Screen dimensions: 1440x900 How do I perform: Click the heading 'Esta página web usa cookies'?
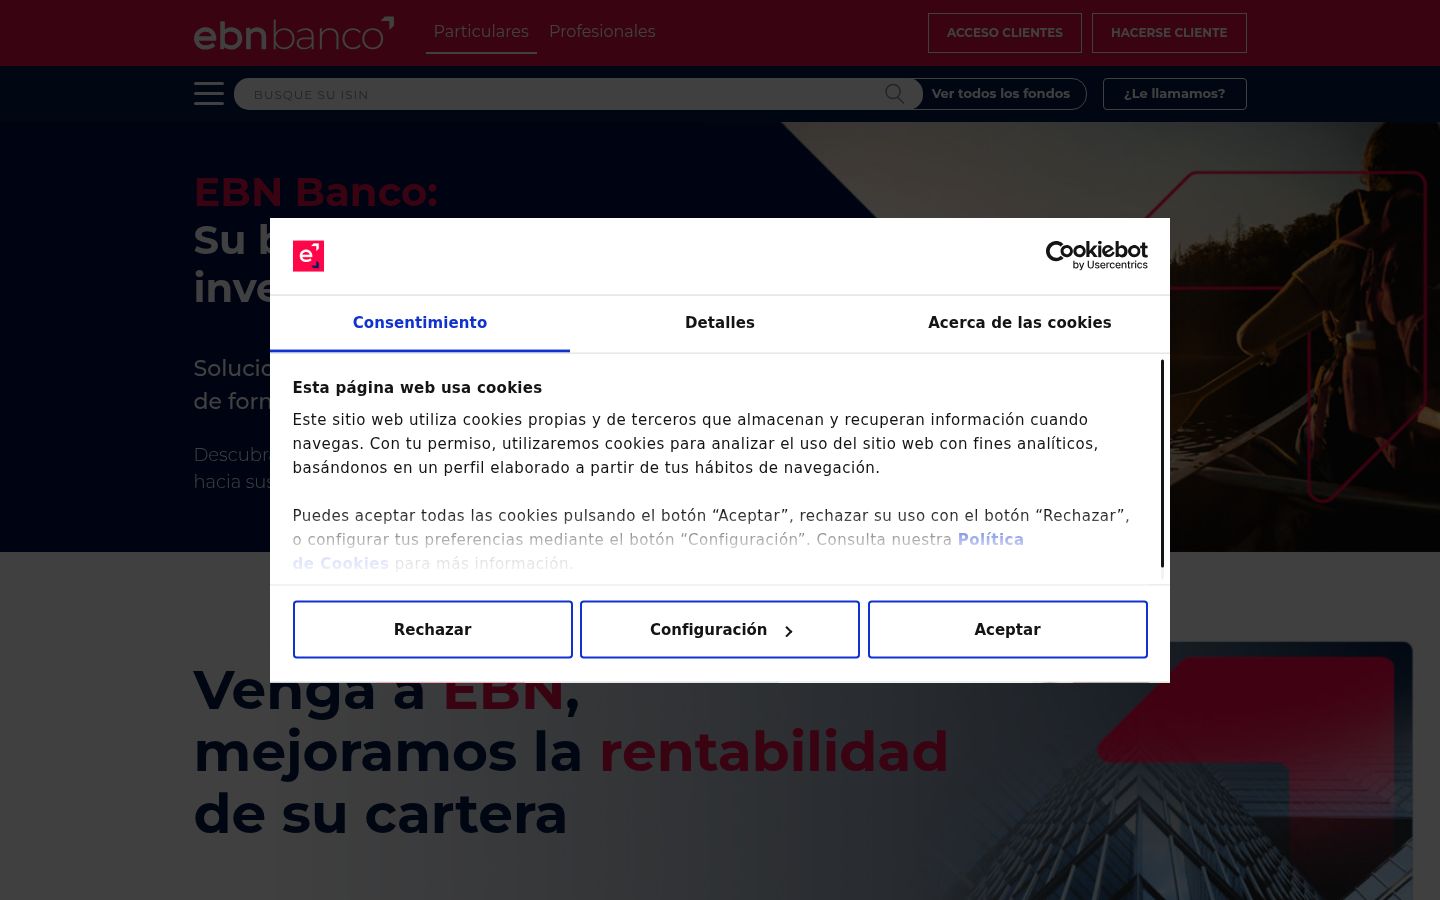(417, 388)
